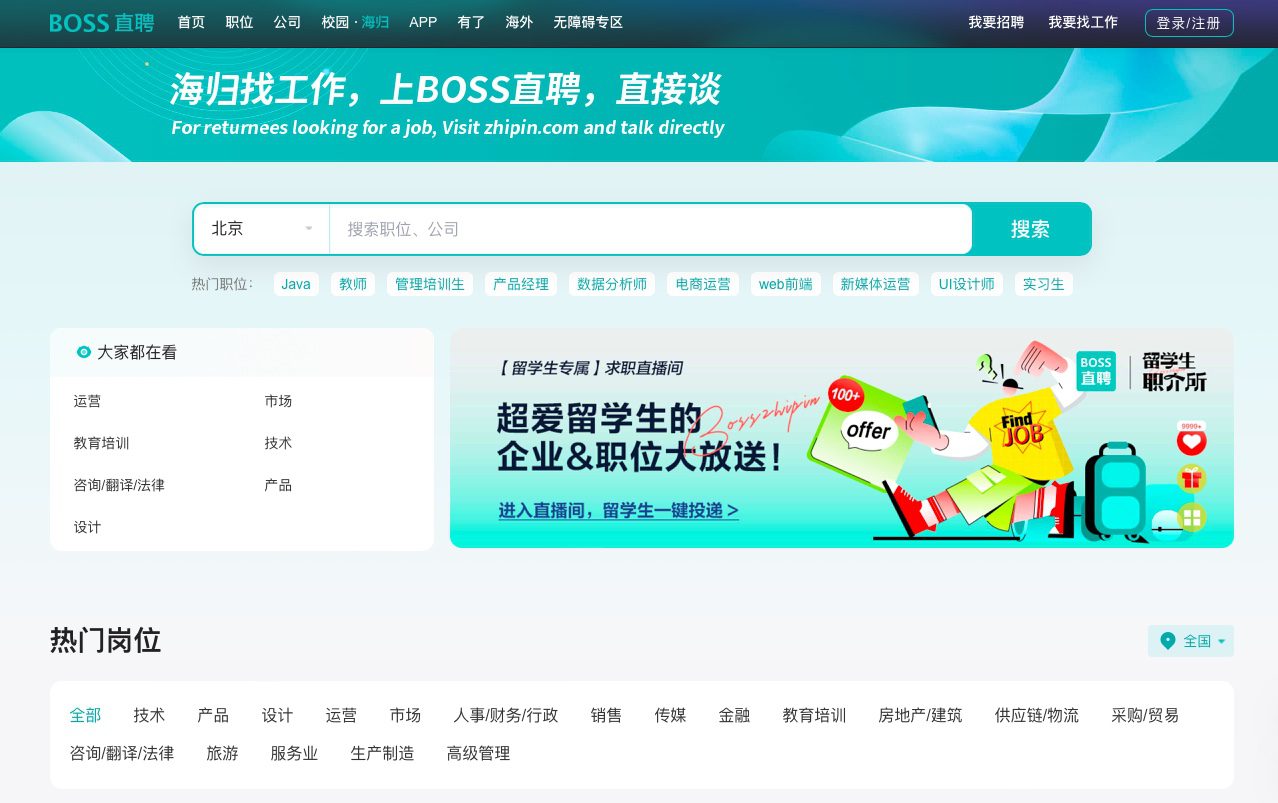This screenshot has width=1278, height=803.
Task: Select 海归 in the top navigation
Action: tap(375, 22)
